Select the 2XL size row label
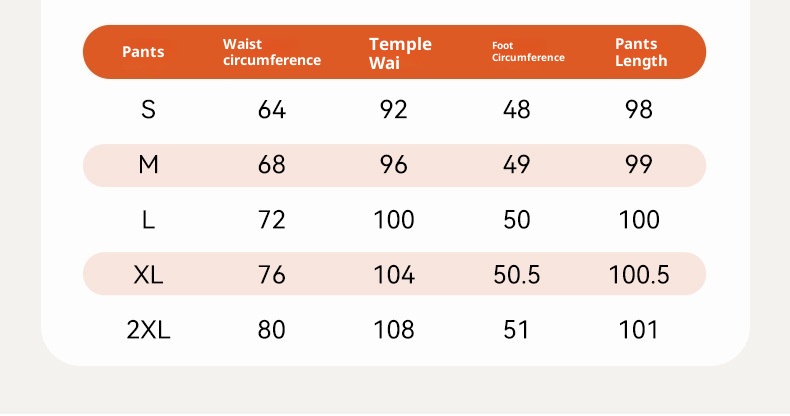 148,329
